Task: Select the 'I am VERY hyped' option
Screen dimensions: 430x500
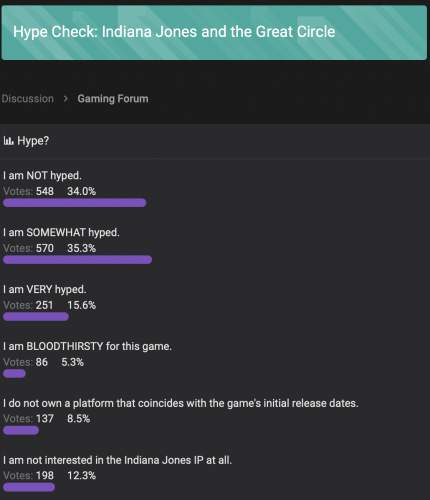Action: tap(45, 289)
